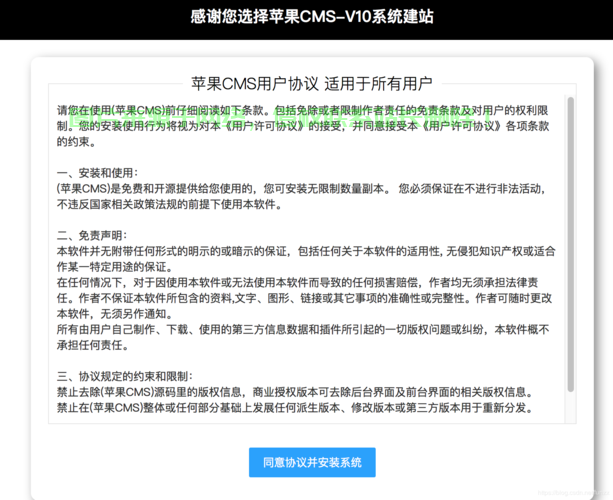Click the section heading 三、协议规定的约束和限制:
Image resolution: width=613 pixels, height=500 pixels.
(125, 376)
